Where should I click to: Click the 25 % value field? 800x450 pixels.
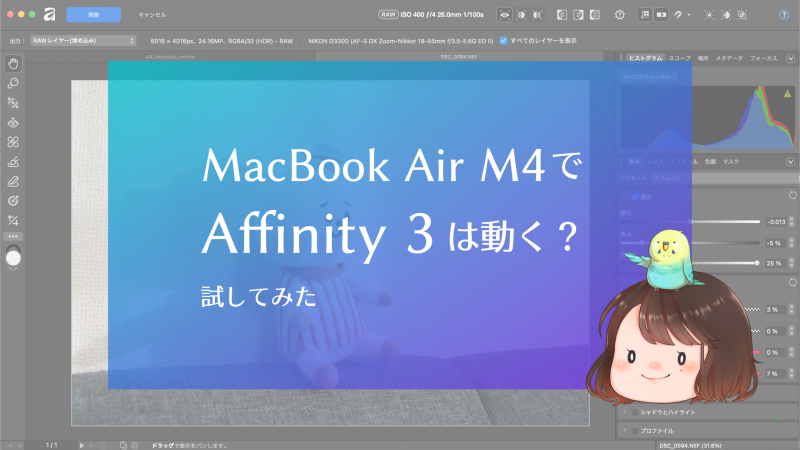click(774, 263)
